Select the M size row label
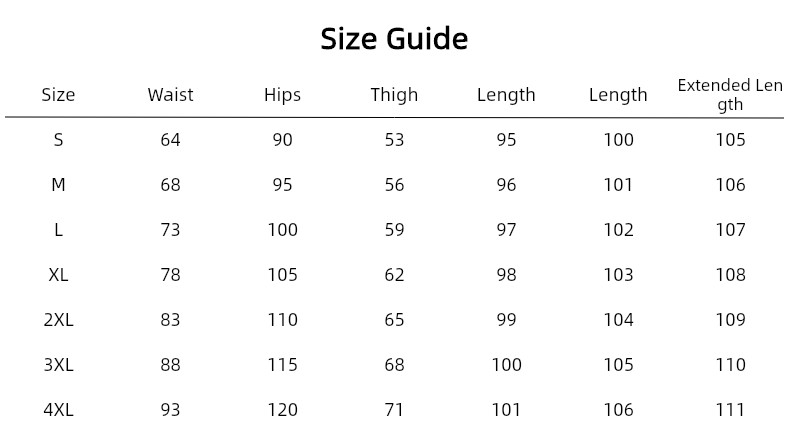Image resolution: width=789 pixels, height=445 pixels. (58, 185)
